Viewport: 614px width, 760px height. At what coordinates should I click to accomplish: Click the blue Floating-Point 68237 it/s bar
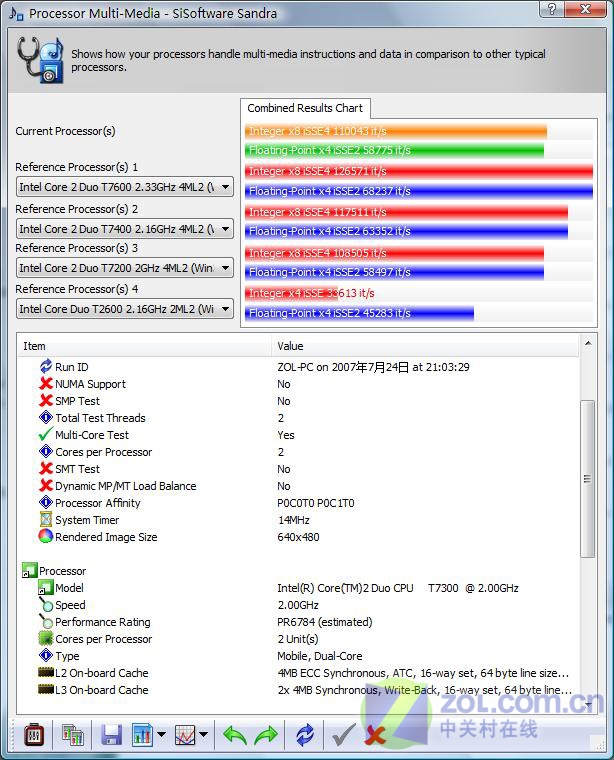[419, 191]
